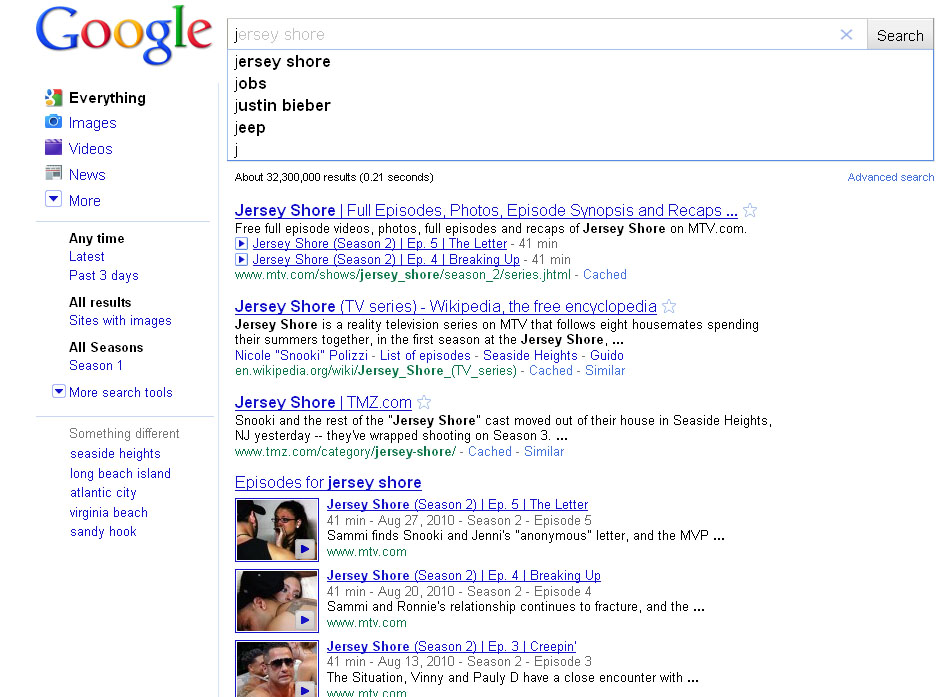Open Similar pages for Wikipedia result

tap(605, 370)
